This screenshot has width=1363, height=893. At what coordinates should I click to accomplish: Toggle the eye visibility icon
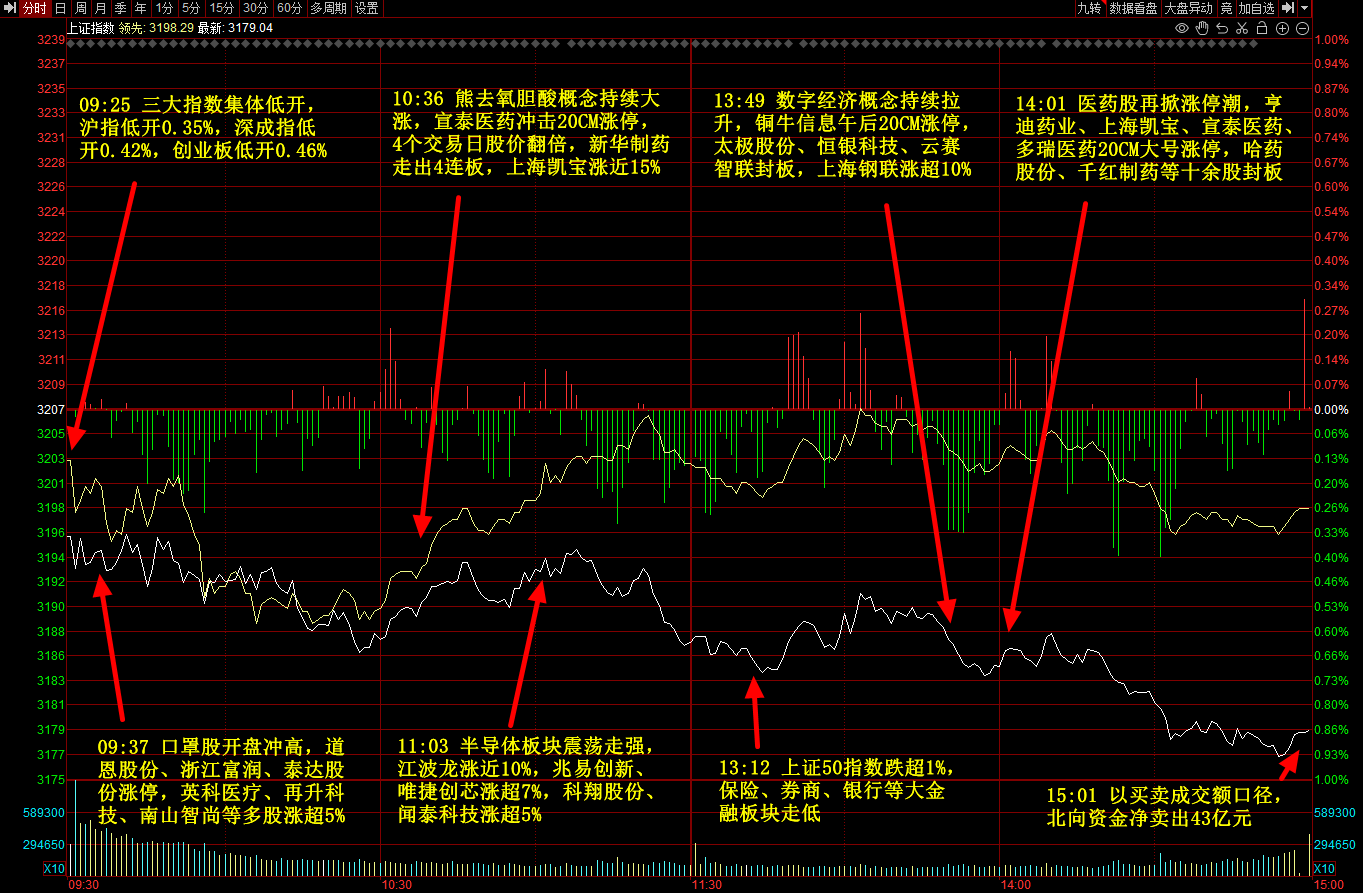click(1182, 29)
